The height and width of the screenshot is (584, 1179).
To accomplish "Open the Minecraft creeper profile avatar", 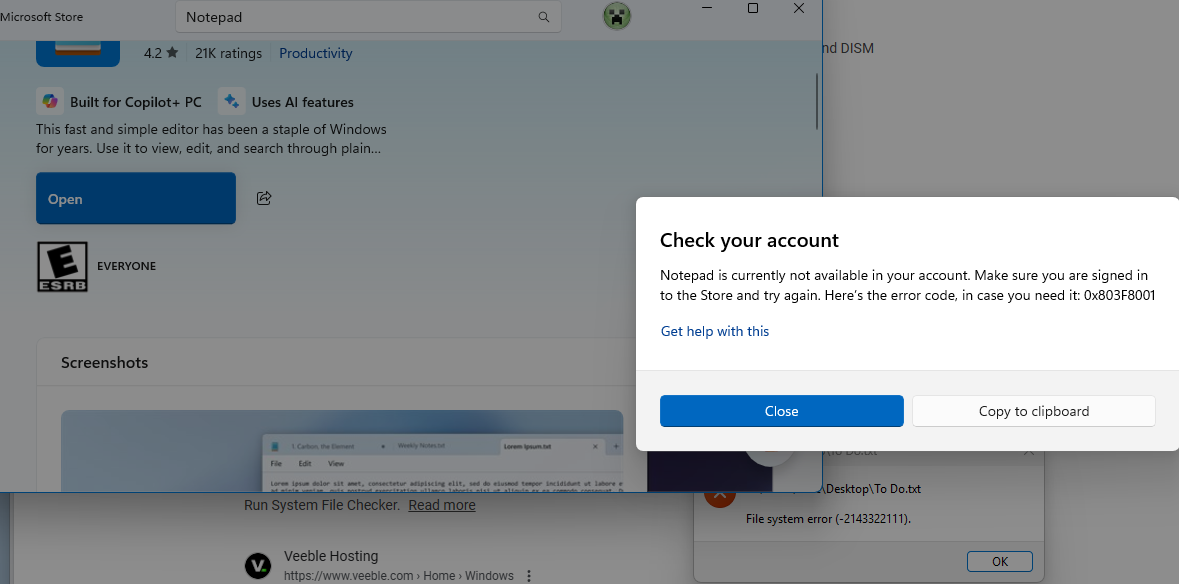I will click(x=617, y=16).
